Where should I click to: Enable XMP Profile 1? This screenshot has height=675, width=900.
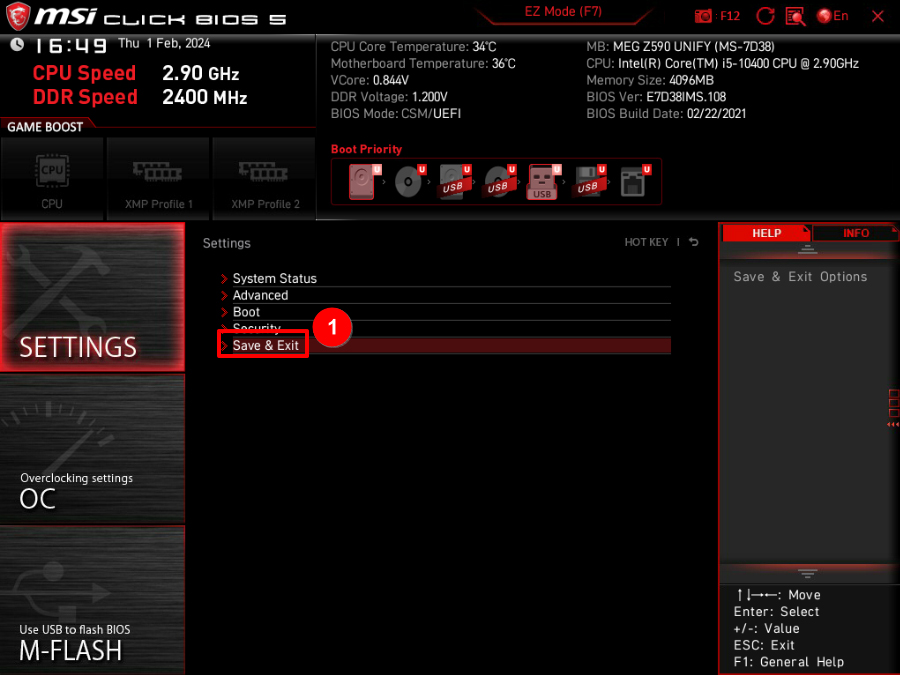158,179
